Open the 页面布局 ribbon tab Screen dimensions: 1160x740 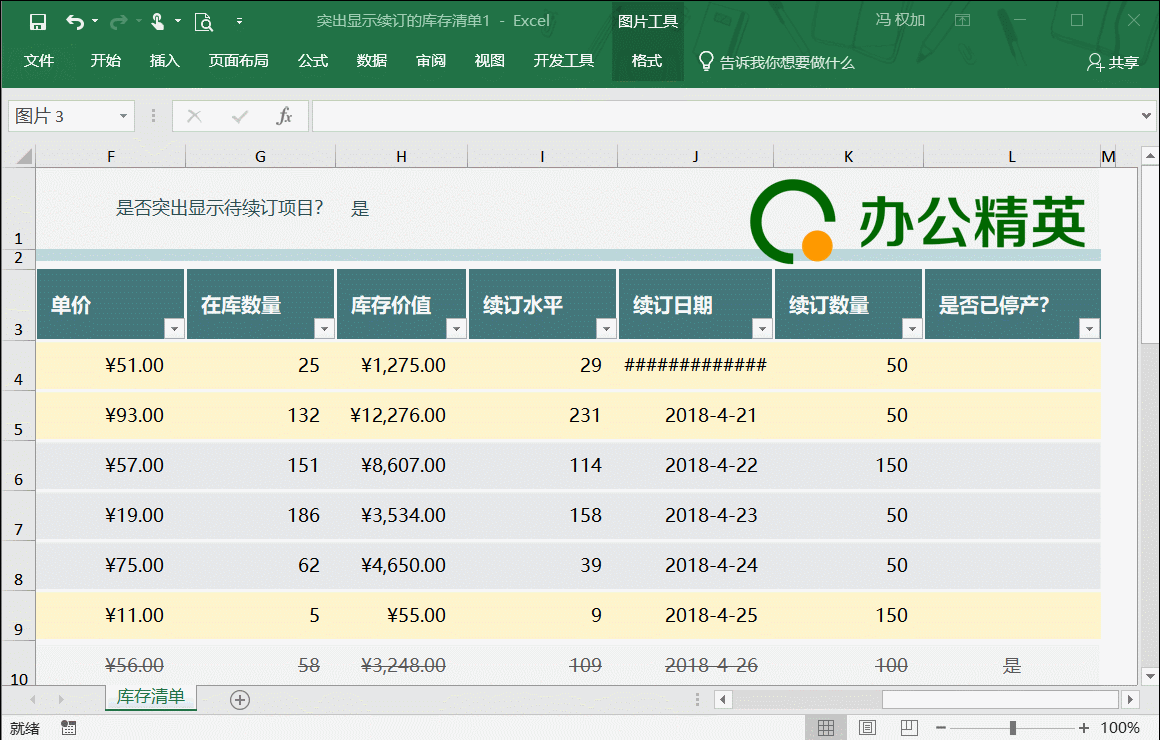click(238, 61)
